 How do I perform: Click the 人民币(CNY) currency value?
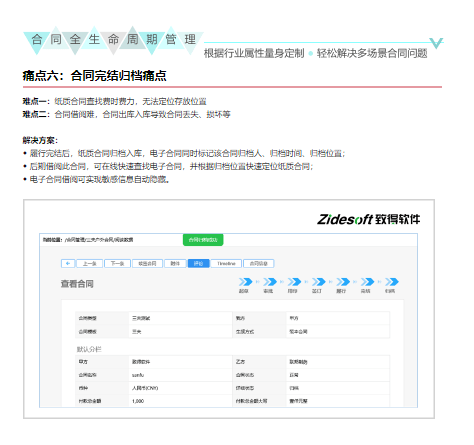click(145, 388)
